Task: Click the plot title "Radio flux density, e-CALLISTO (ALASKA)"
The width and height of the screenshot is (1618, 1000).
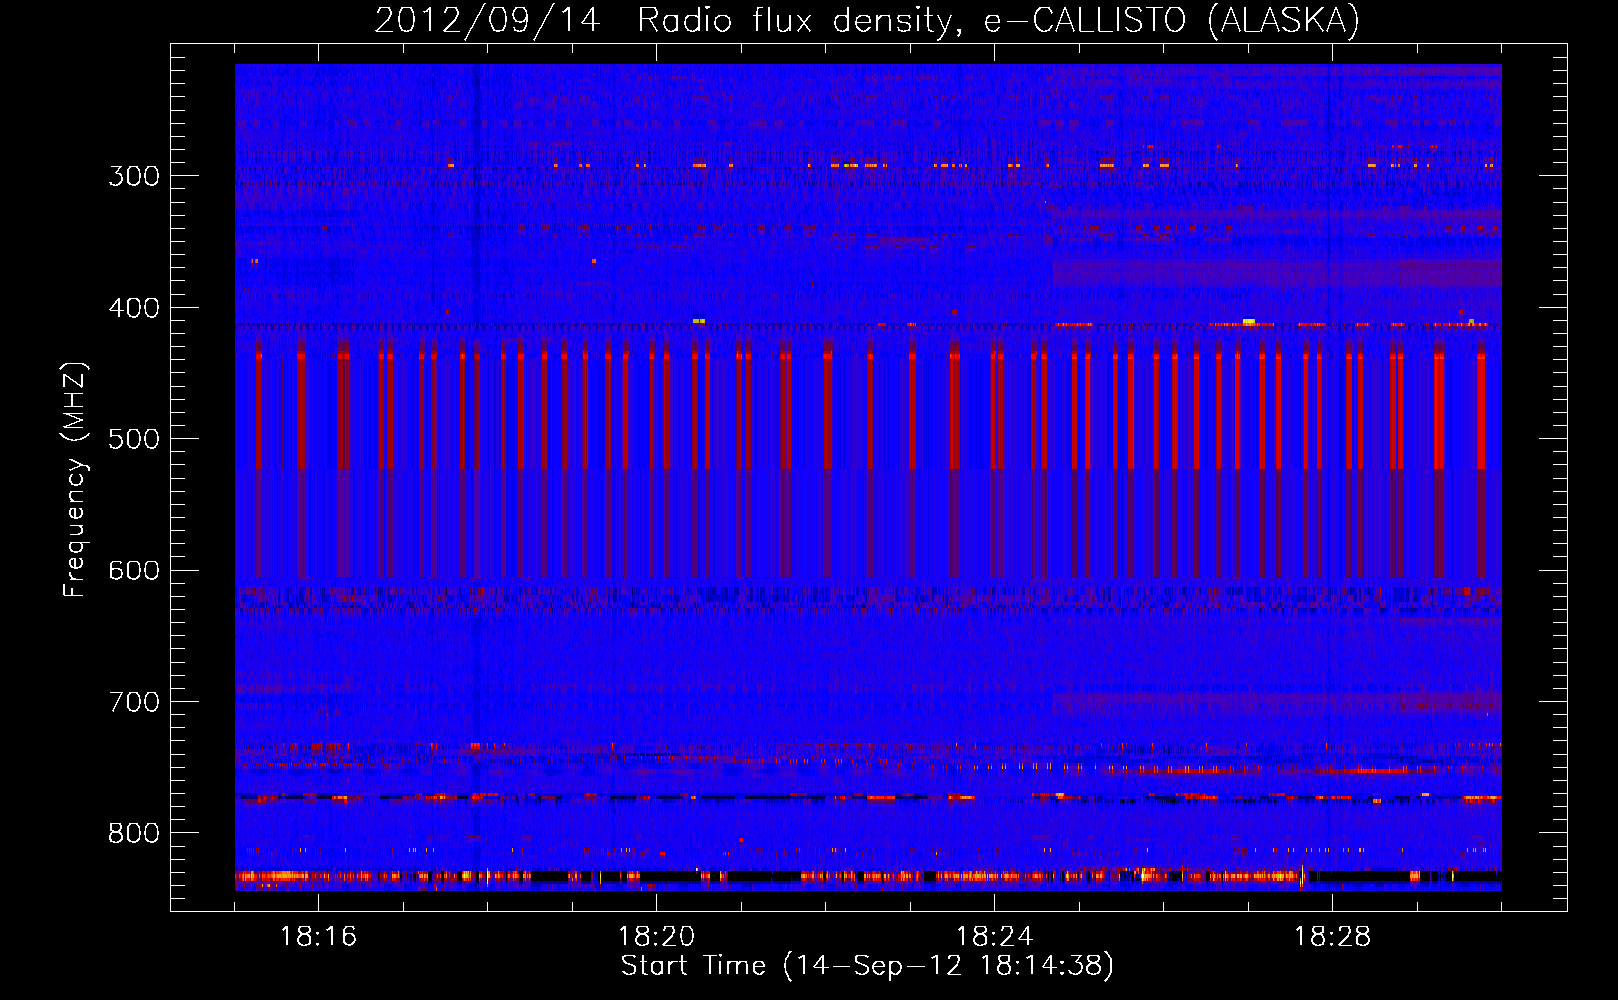Action: (999, 20)
